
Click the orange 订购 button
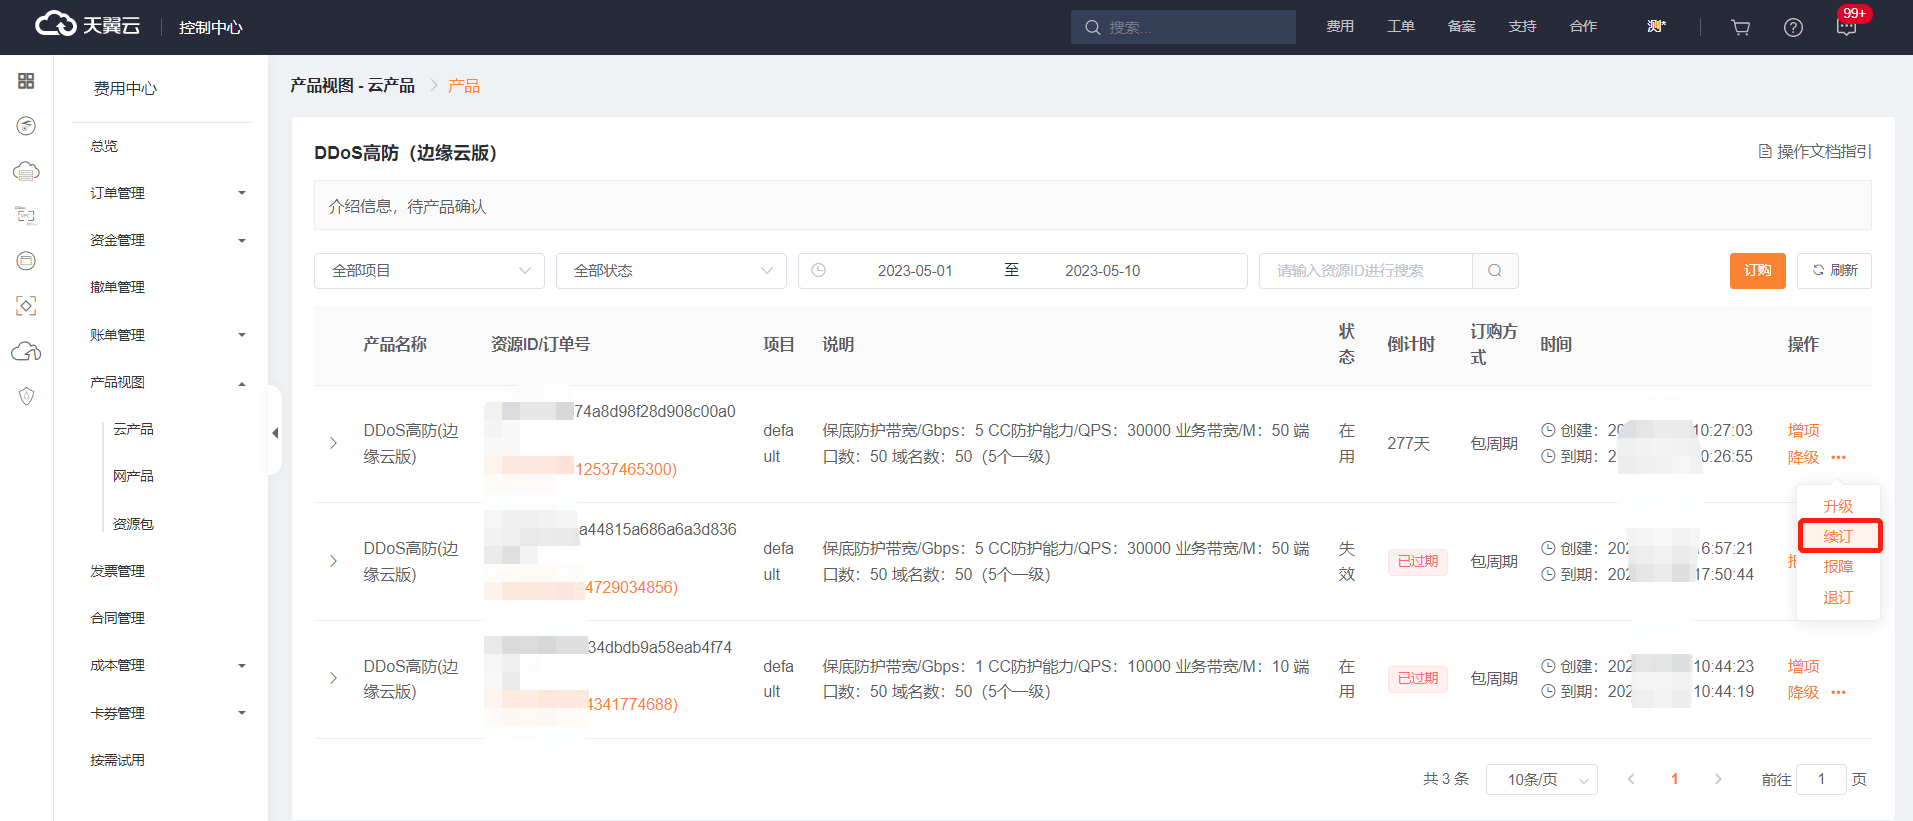[x=1758, y=271]
